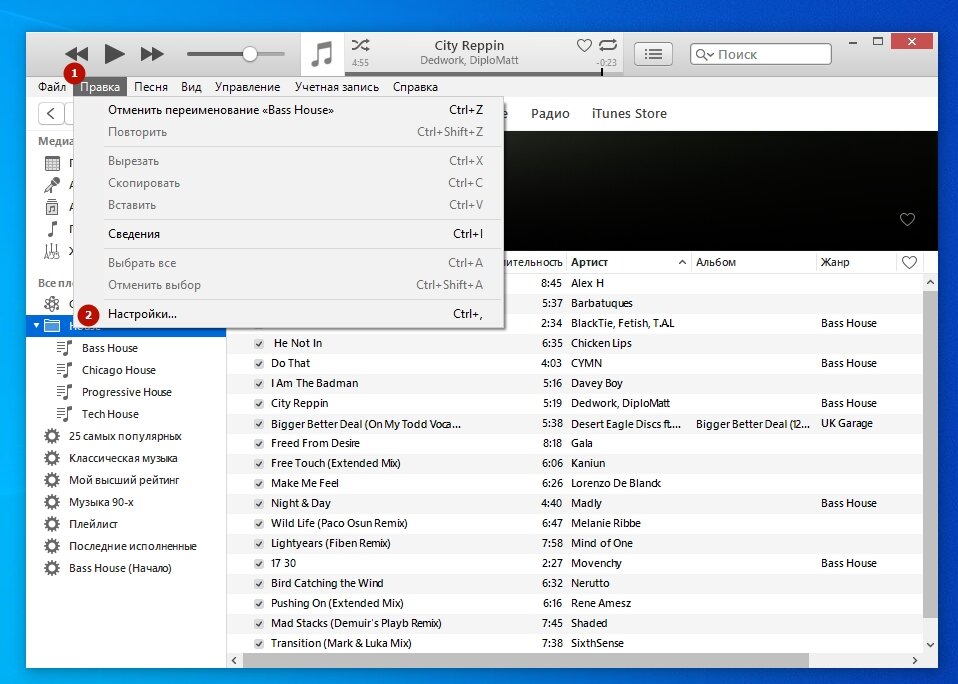Viewport: 958px width, 684px height.
Task: Click the heart column header icon
Action: 909,262
